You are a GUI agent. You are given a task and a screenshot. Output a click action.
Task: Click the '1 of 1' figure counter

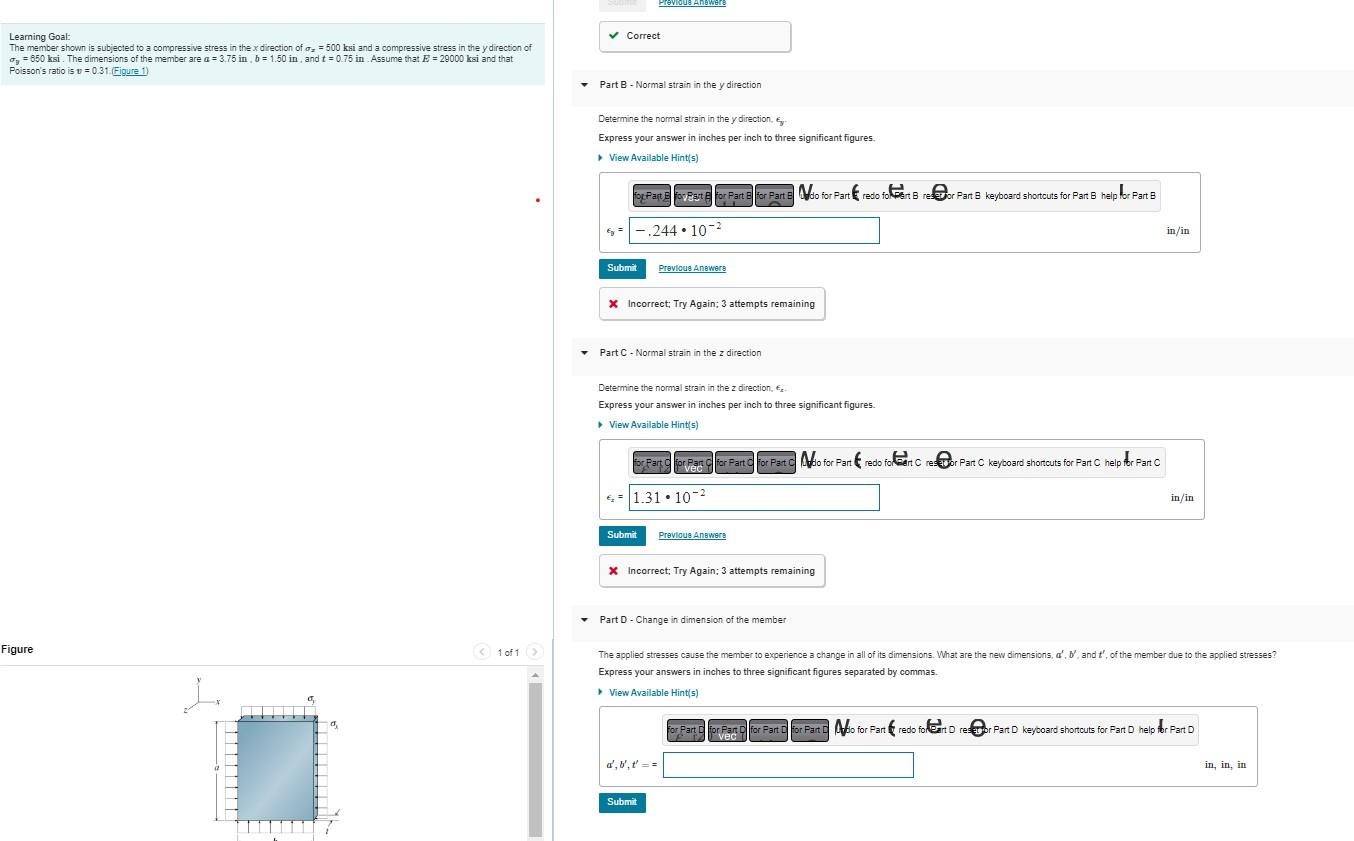(508, 653)
